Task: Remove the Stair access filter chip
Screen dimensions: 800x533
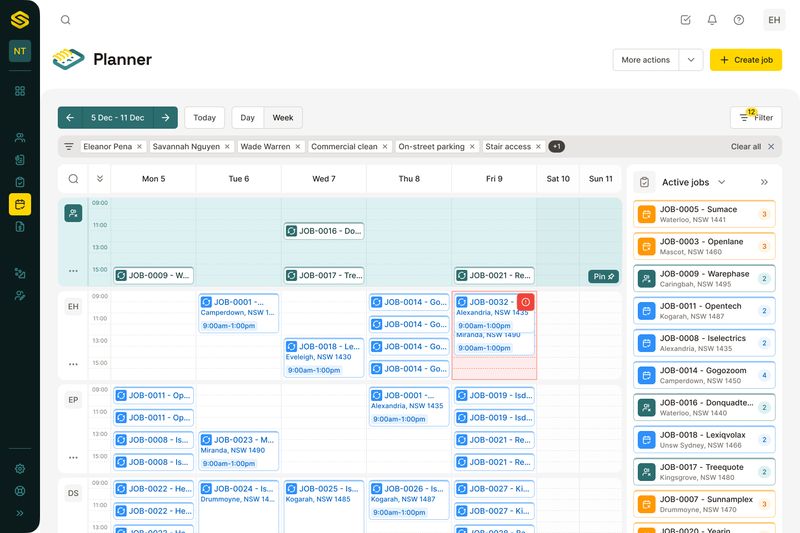Action: coord(538,146)
